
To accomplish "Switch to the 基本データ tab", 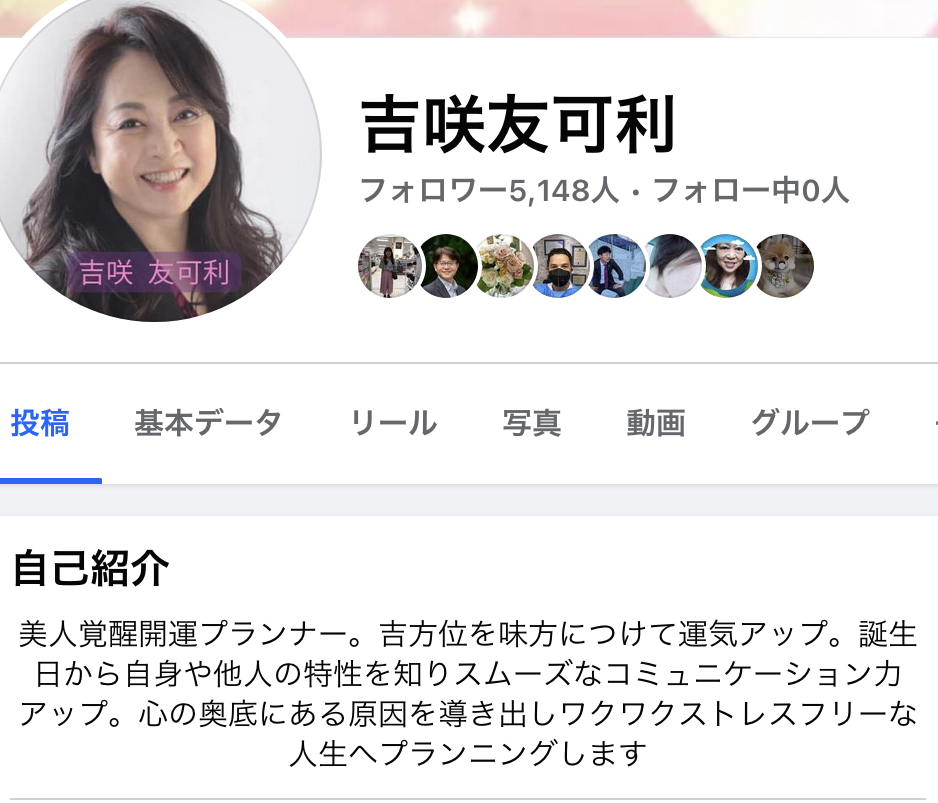I will [208, 423].
